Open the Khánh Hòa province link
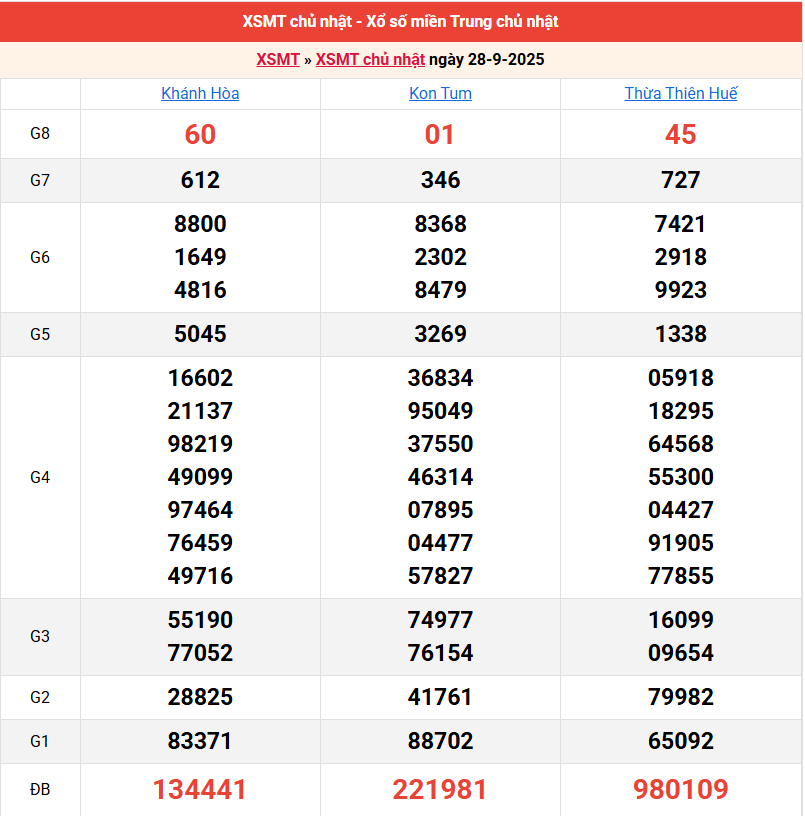The height and width of the screenshot is (816, 805). (200, 94)
